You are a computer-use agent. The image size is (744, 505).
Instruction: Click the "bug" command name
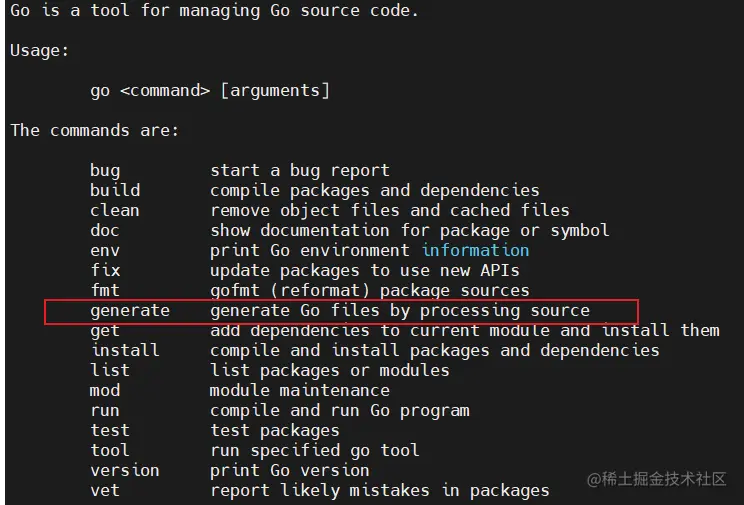(x=105, y=170)
